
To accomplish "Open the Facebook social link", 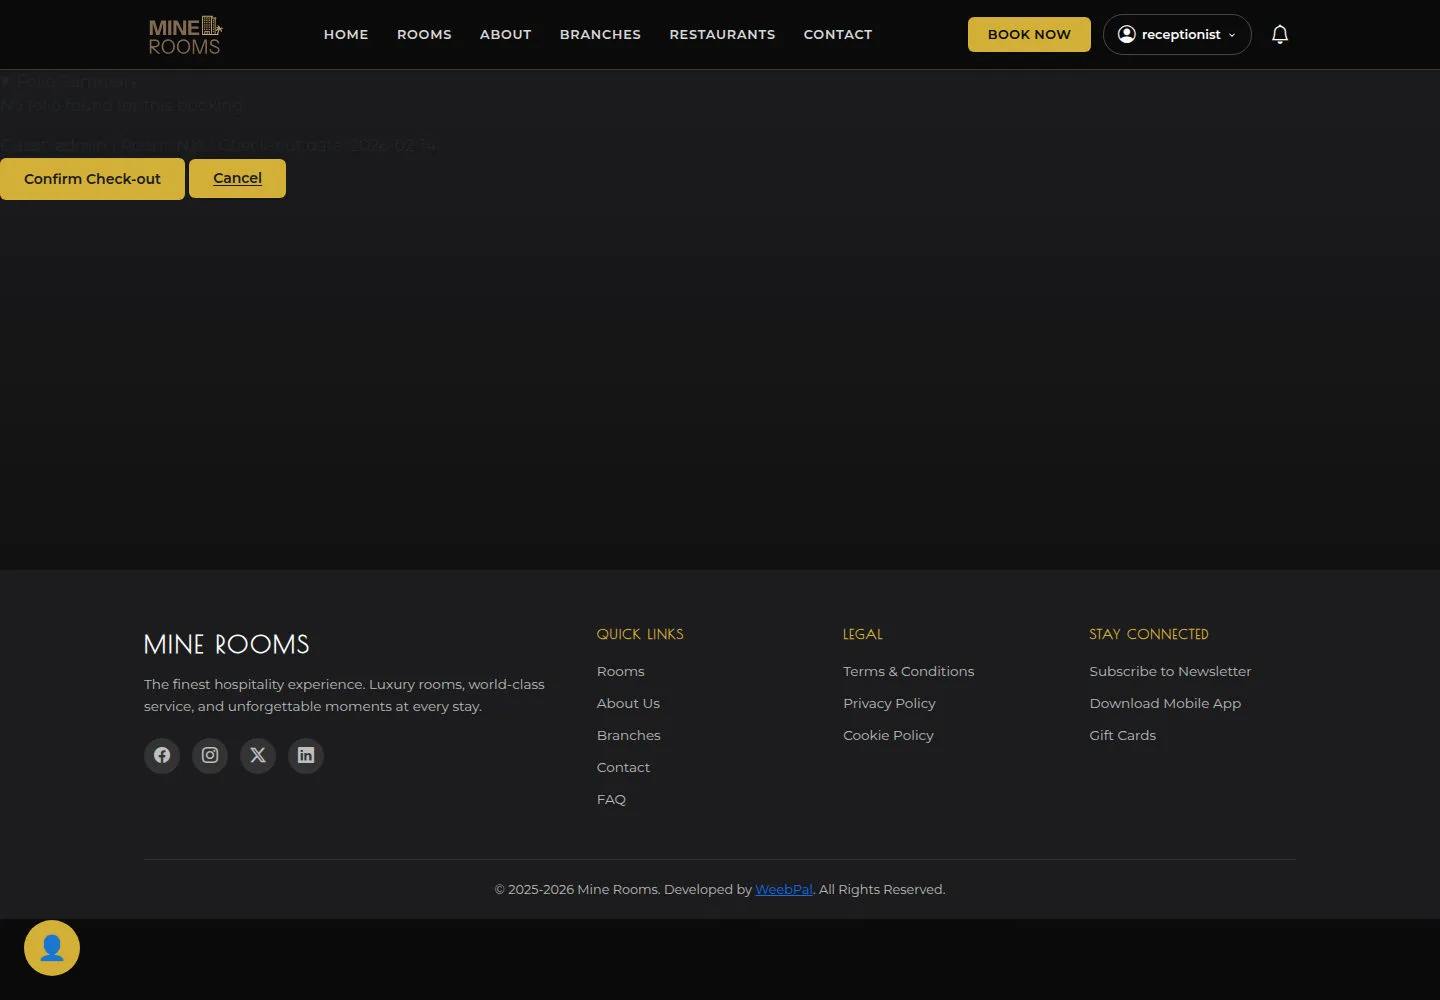I will [x=162, y=755].
